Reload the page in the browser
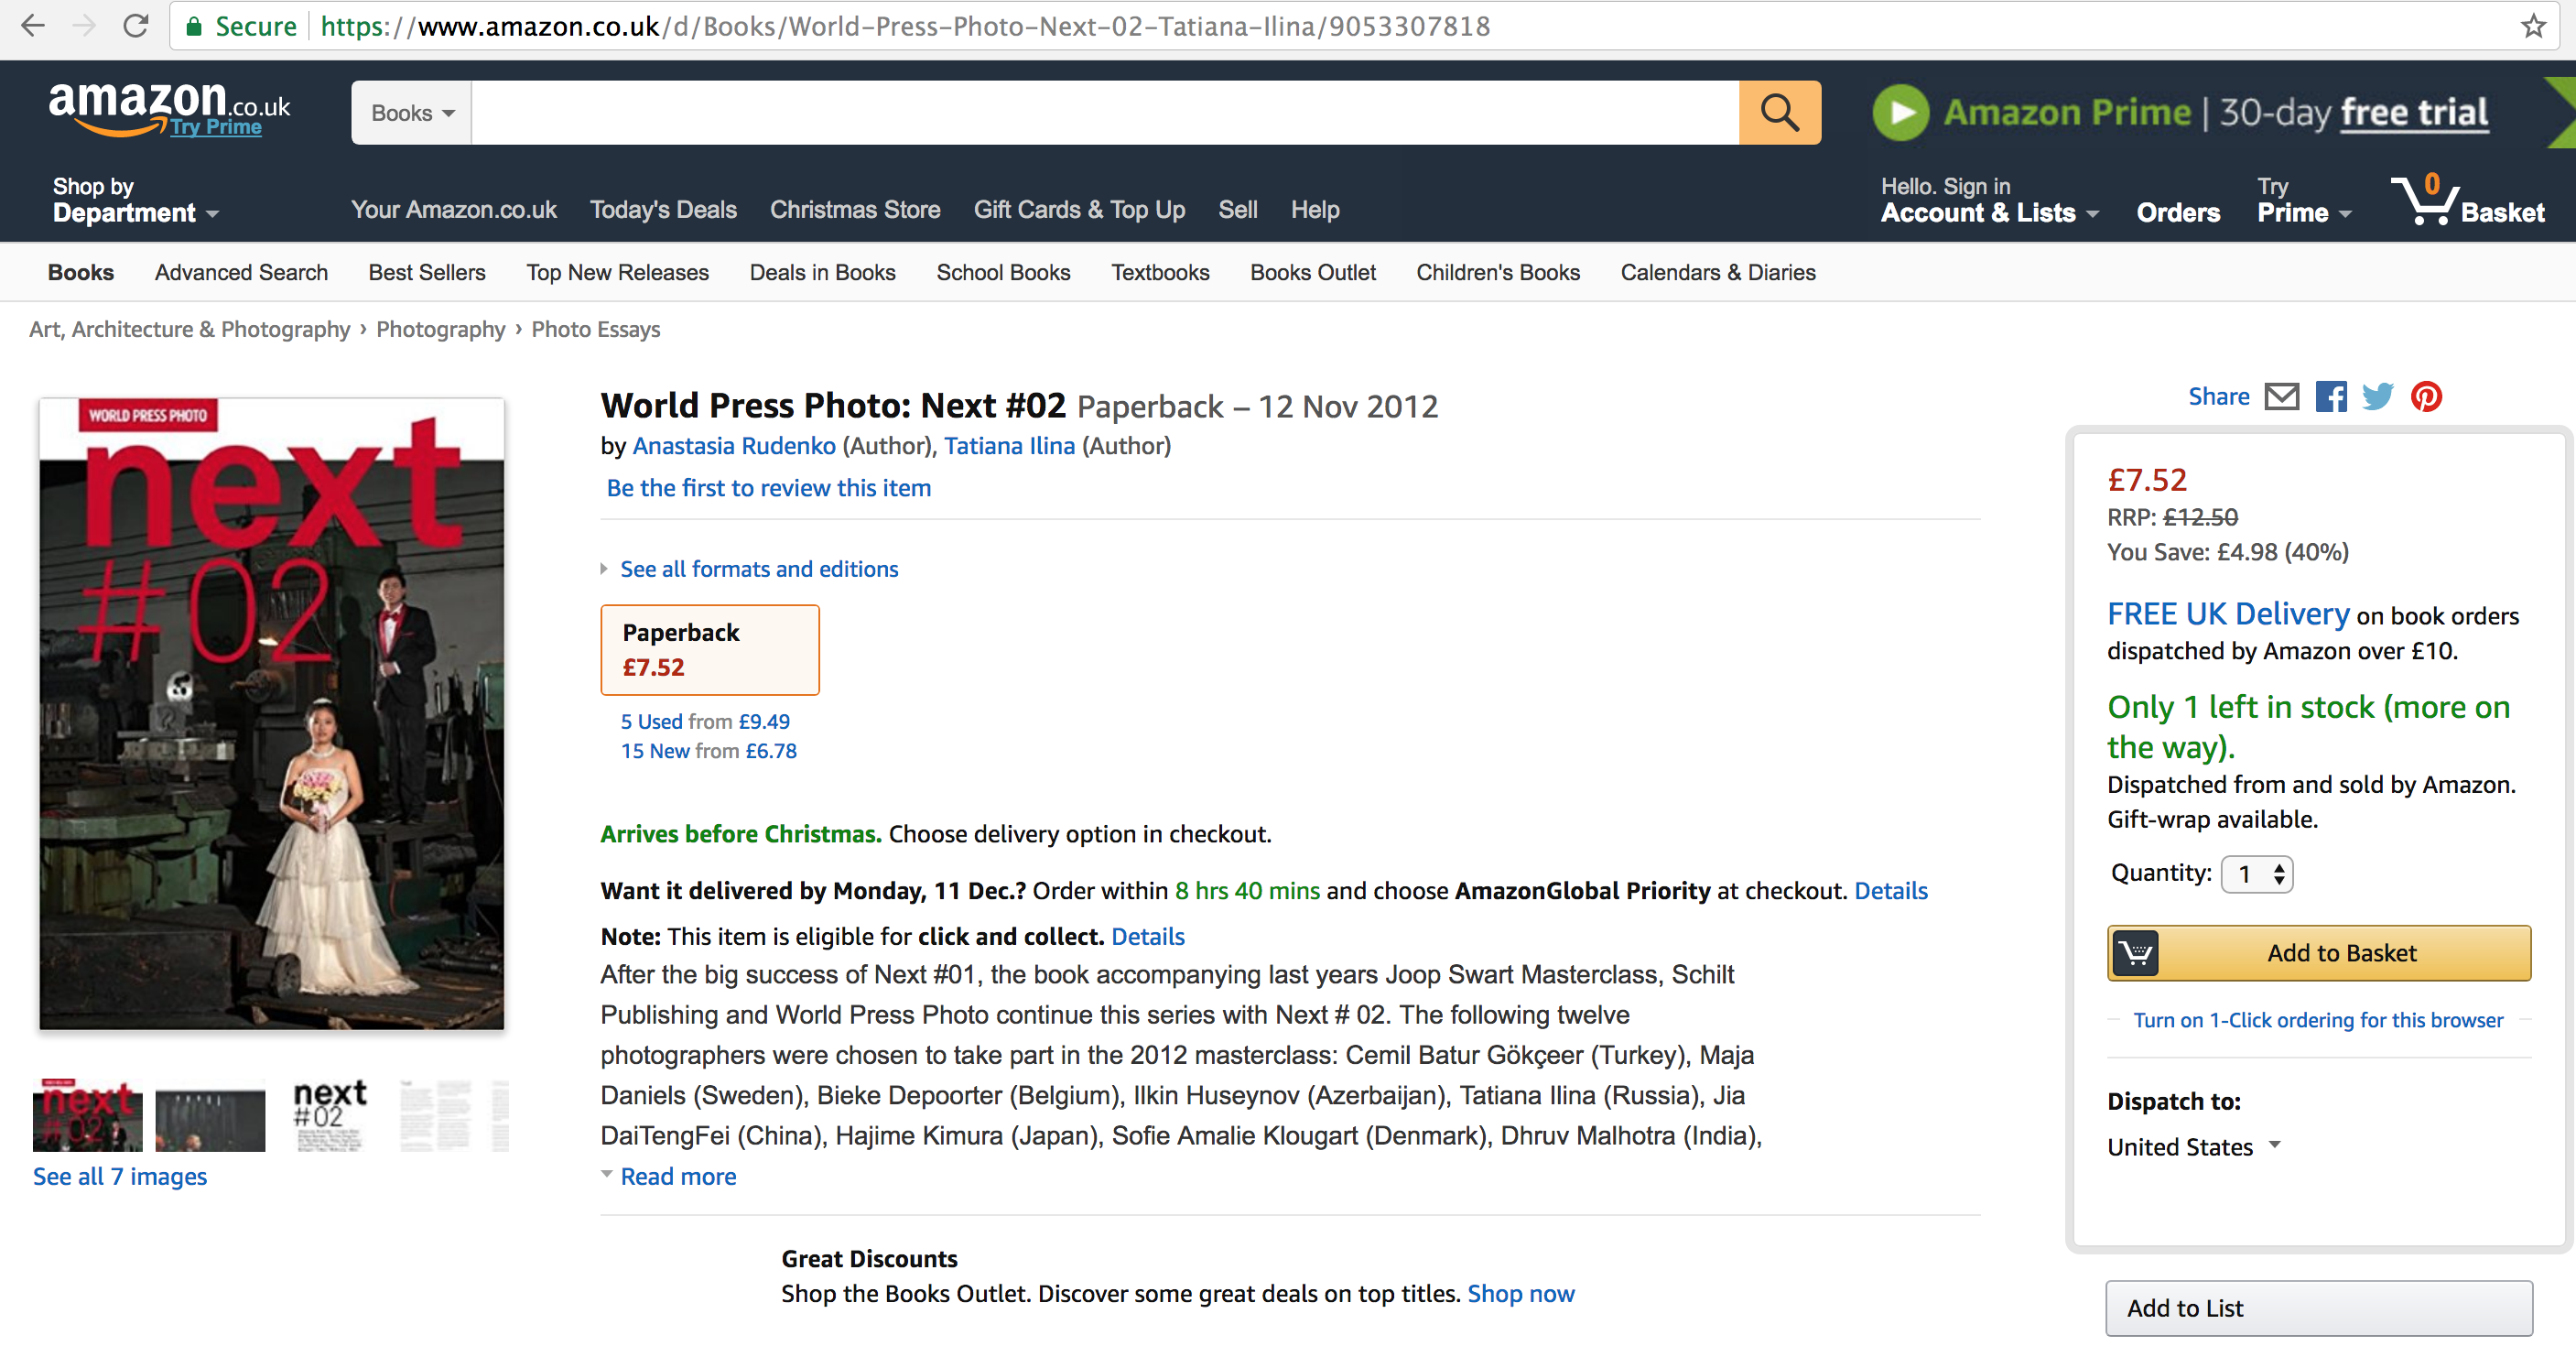 pyautogui.click(x=136, y=26)
